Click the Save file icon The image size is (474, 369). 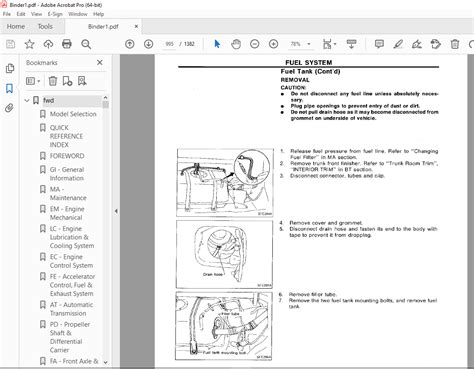point(10,44)
